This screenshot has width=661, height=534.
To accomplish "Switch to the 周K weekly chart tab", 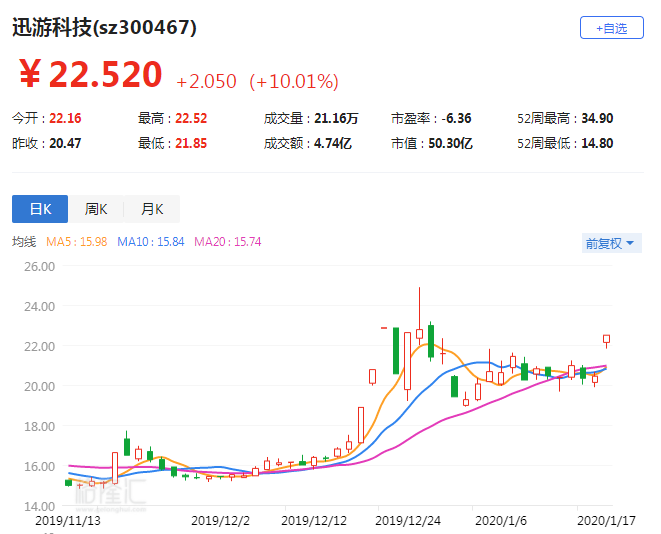I will (x=96, y=209).
